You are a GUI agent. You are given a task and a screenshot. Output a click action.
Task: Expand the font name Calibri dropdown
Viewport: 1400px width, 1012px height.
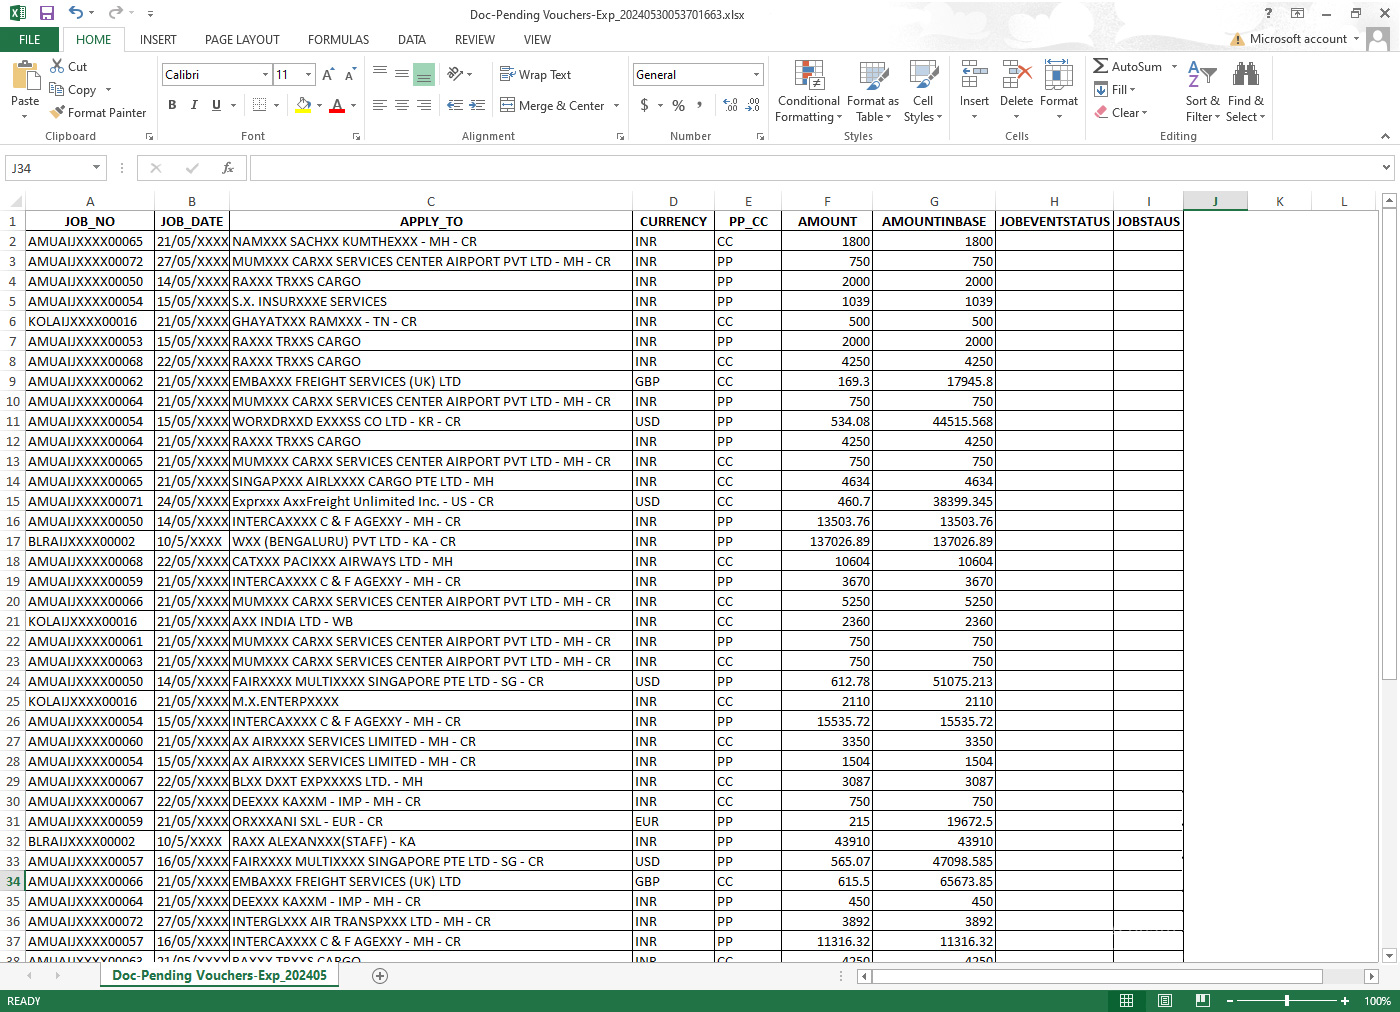265,75
